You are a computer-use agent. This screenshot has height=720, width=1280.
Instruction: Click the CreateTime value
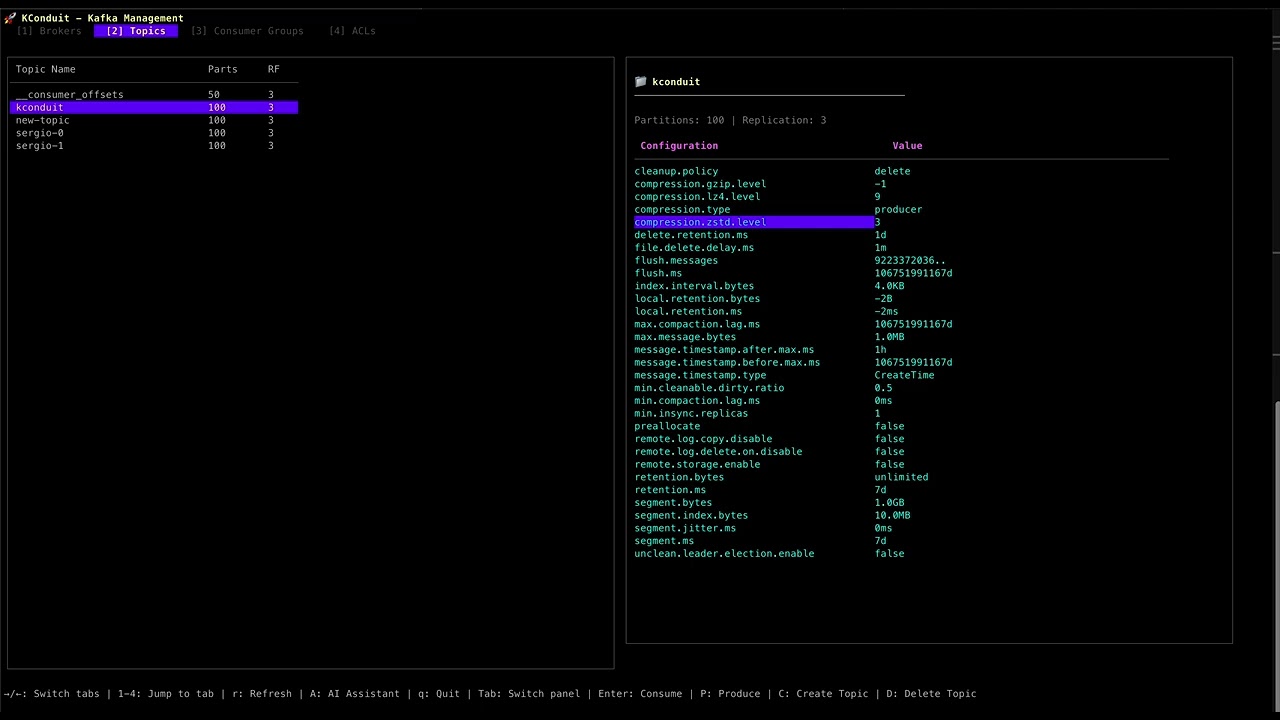pyautogui.click(x=904, y=375)
